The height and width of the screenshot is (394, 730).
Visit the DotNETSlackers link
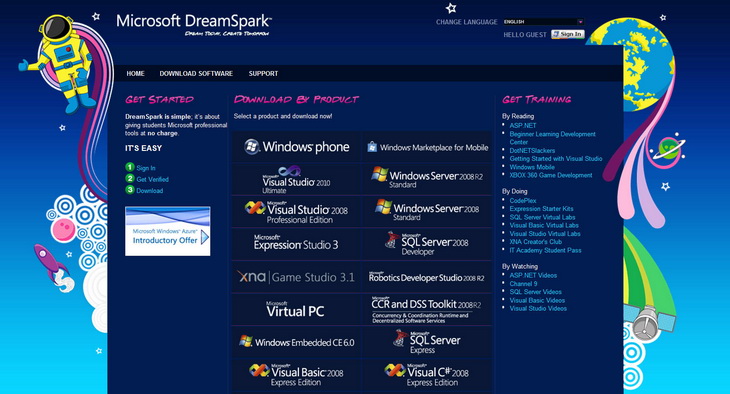pos(532,150)
